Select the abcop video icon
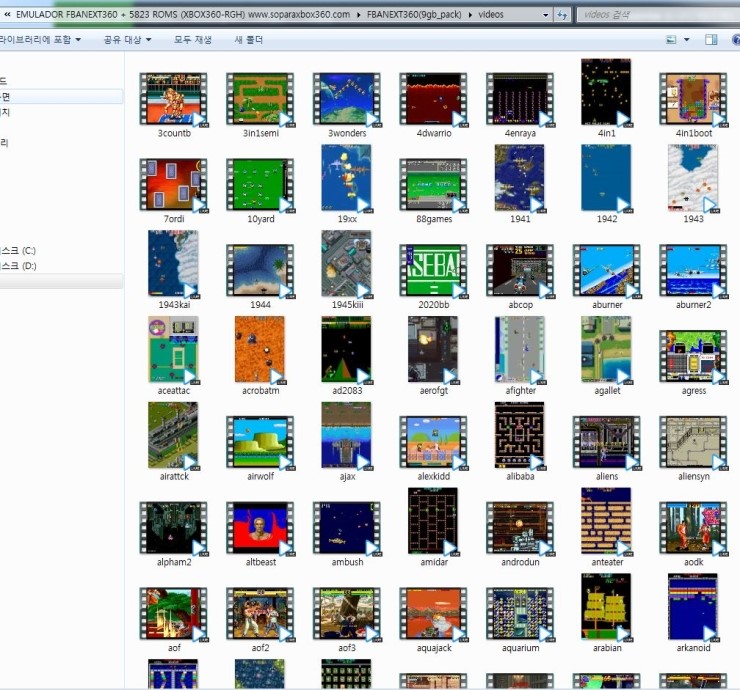 click(x=520, y=271)
